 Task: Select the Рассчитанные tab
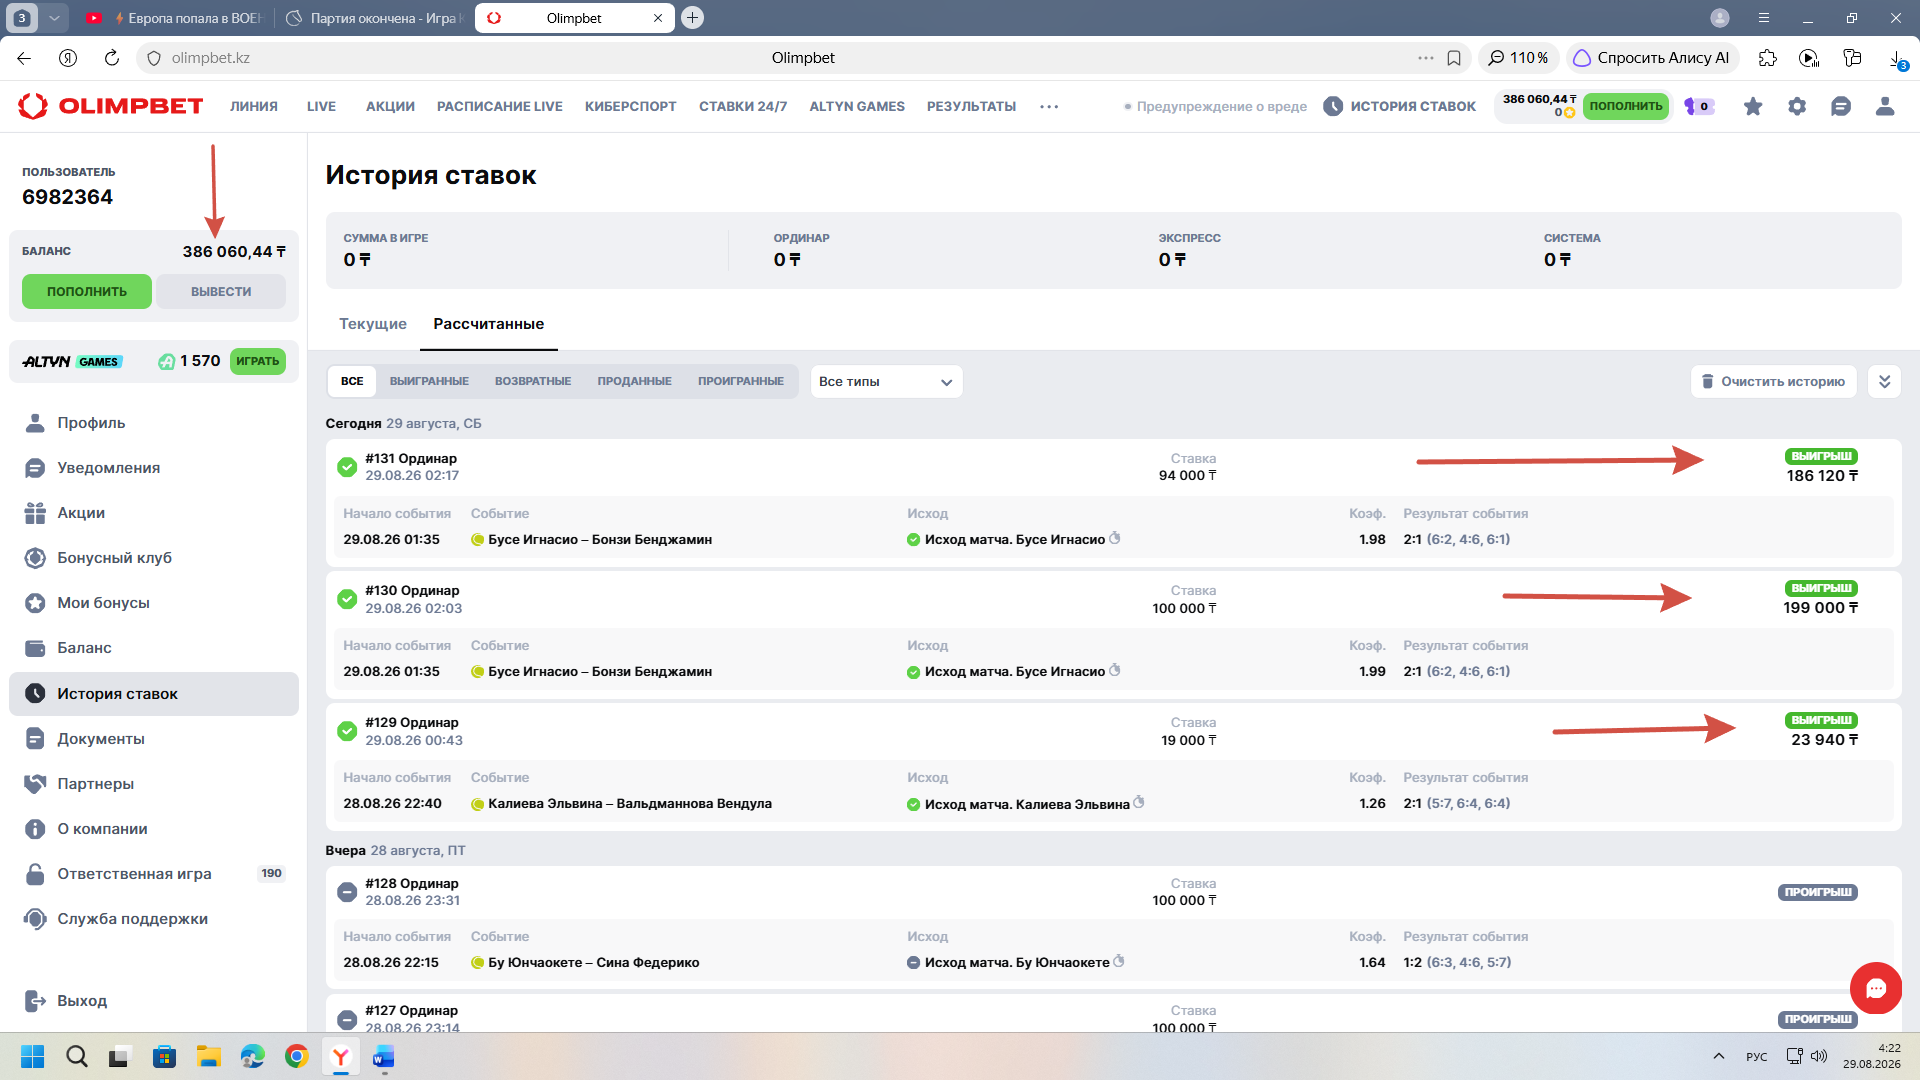pos(489,324)
